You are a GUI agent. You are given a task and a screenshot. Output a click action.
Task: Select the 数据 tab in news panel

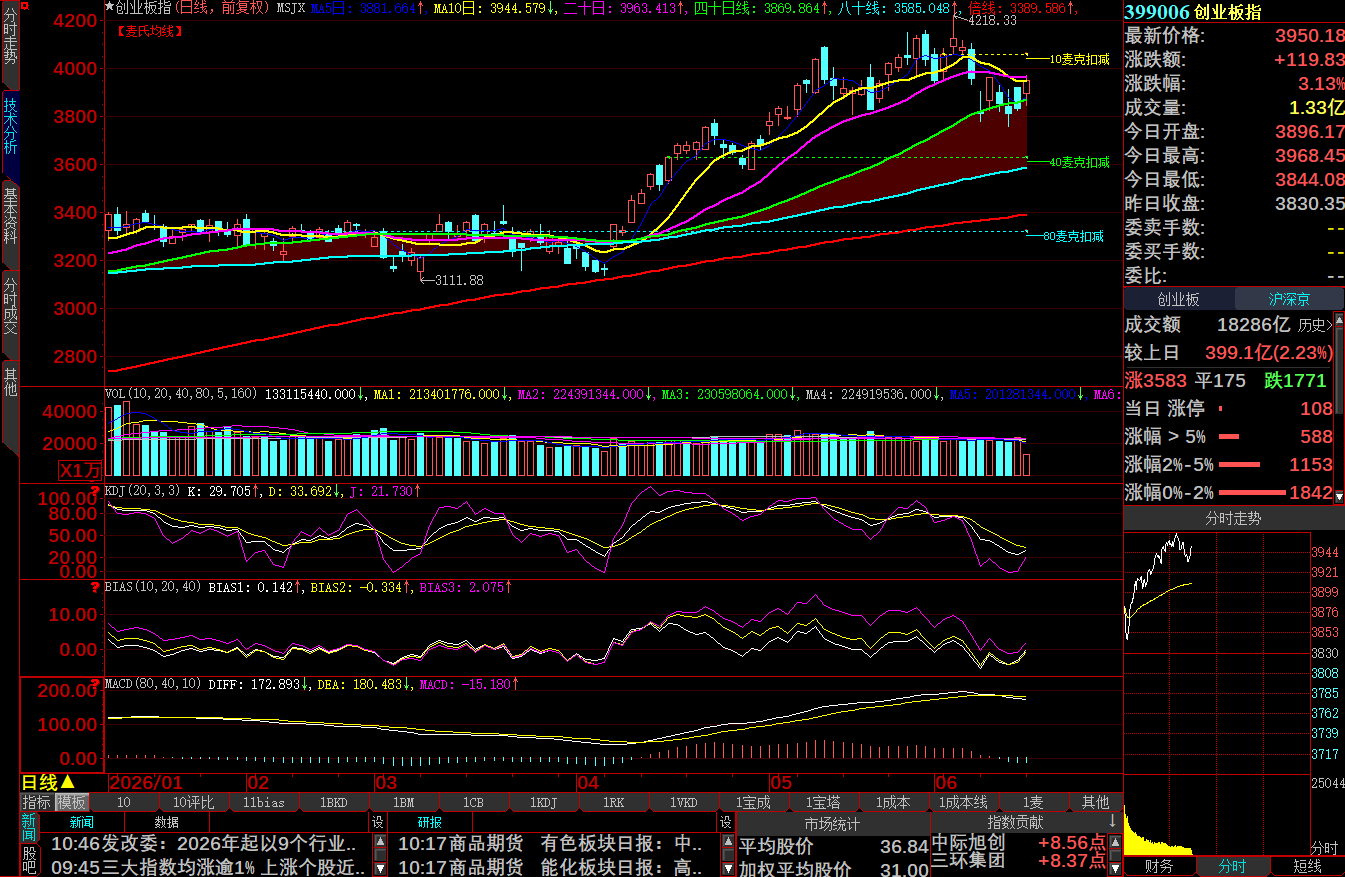click(167, 822)
